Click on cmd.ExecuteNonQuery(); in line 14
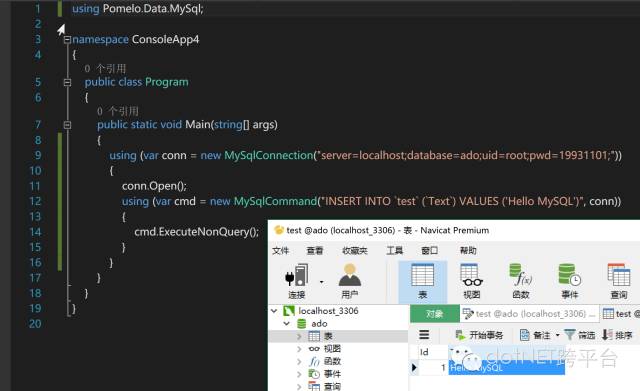Screen dimensions: 640x391 [196, 232]
